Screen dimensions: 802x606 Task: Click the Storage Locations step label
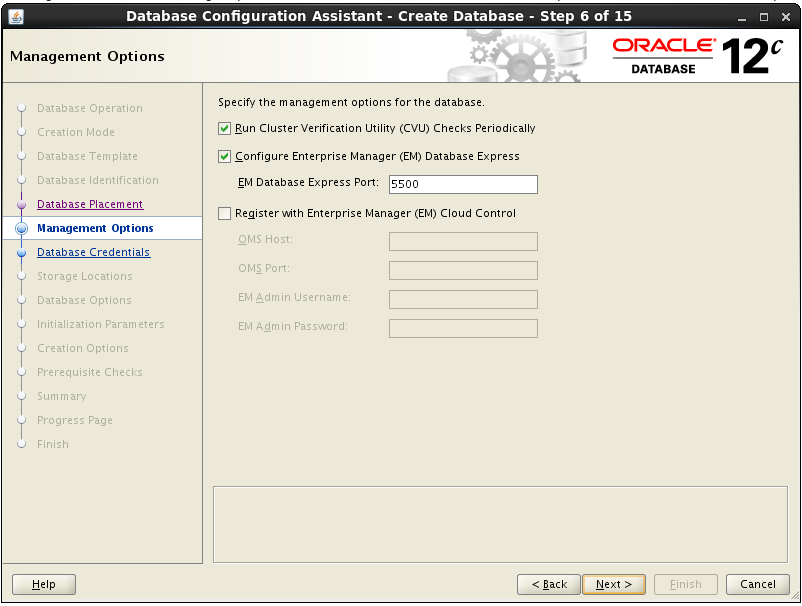[84, 276]
